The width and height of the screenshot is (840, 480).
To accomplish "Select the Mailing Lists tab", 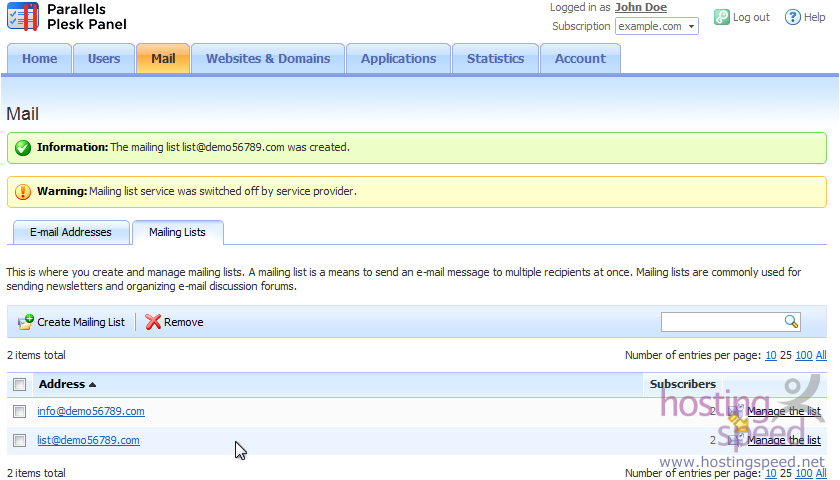I will coord(177,232).
